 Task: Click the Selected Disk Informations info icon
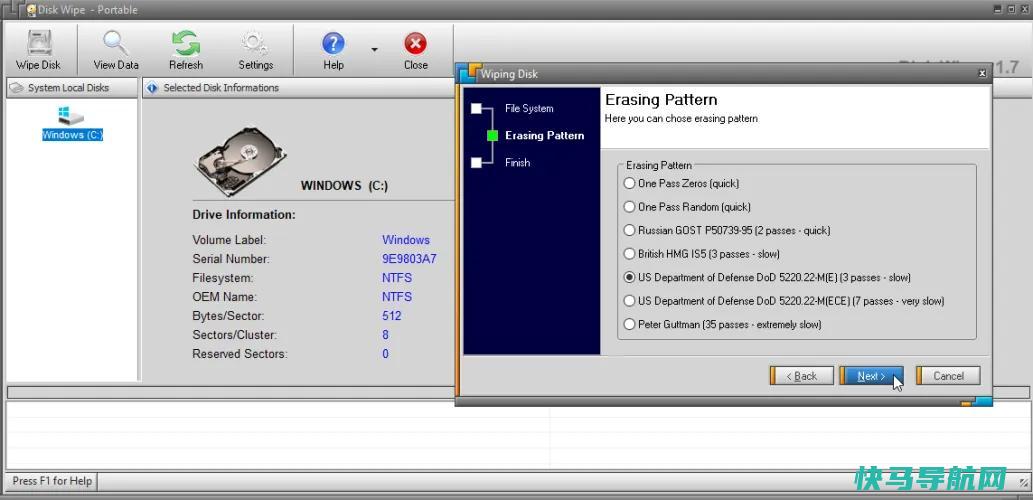click(x=152, y=88)
